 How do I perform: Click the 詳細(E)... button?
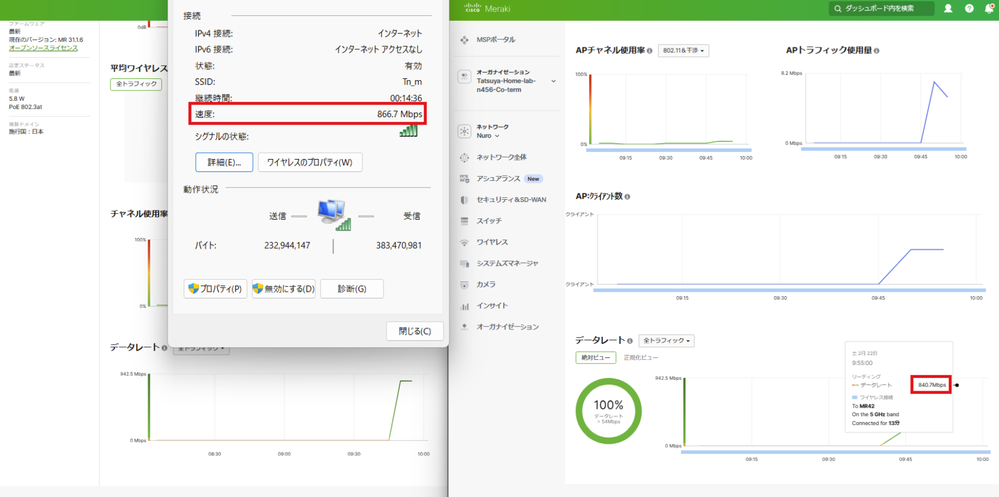(223, 162)
